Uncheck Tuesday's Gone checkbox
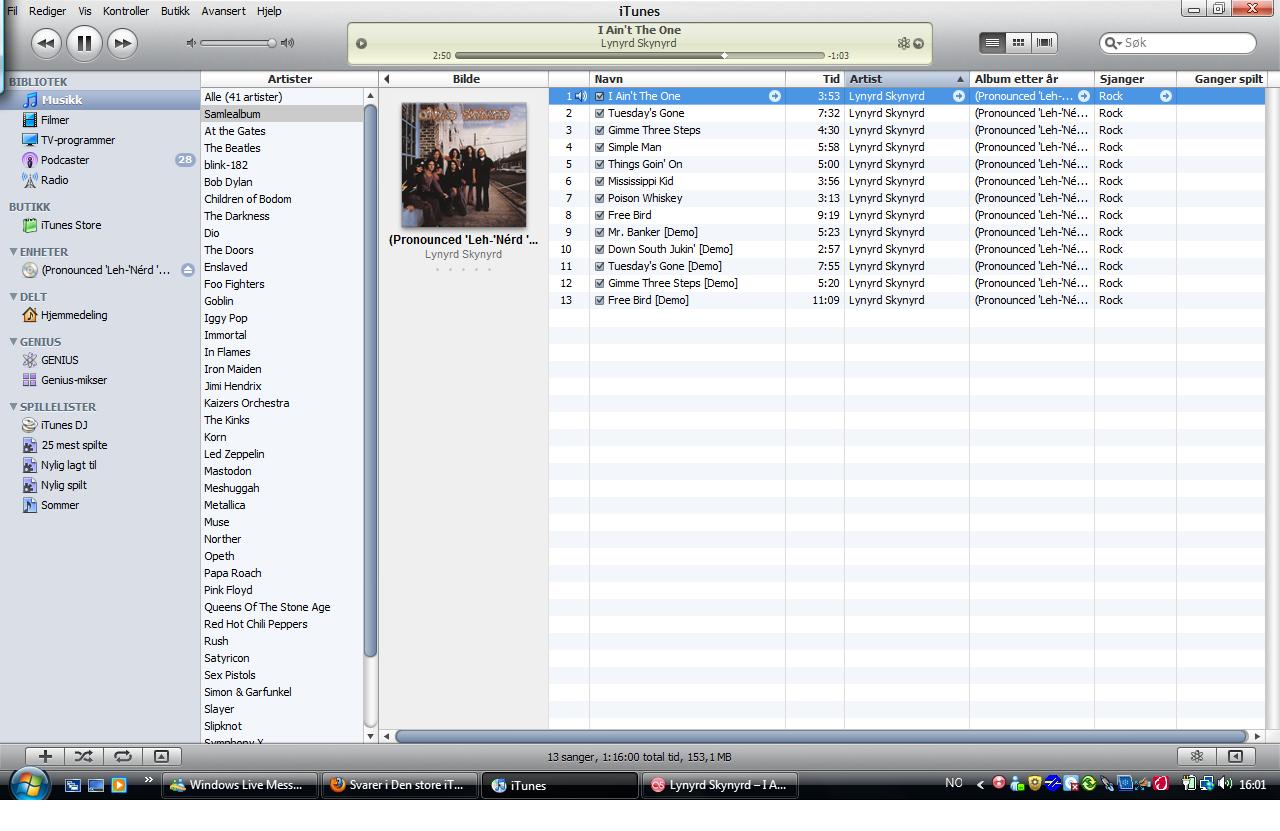 click(x=600, y=113)
